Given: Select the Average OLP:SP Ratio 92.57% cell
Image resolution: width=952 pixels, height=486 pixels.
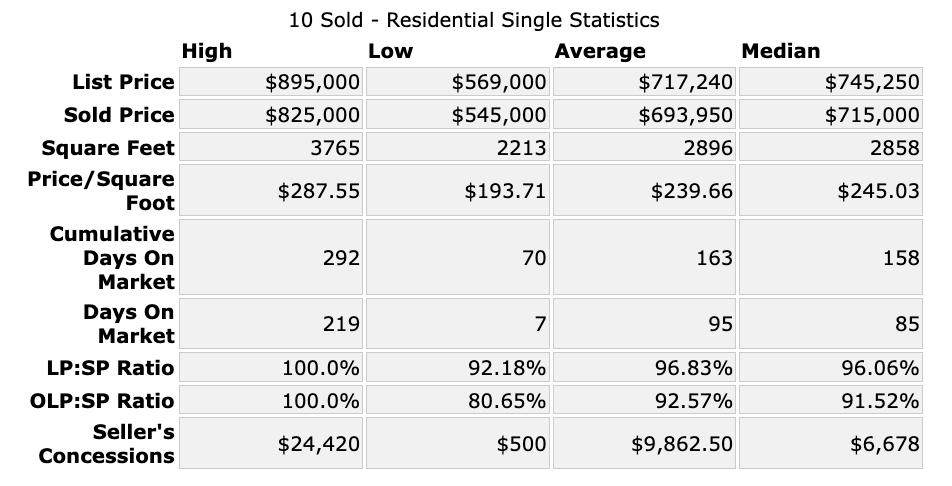Looking at the screenshot, I should click(x=644, y=401).
